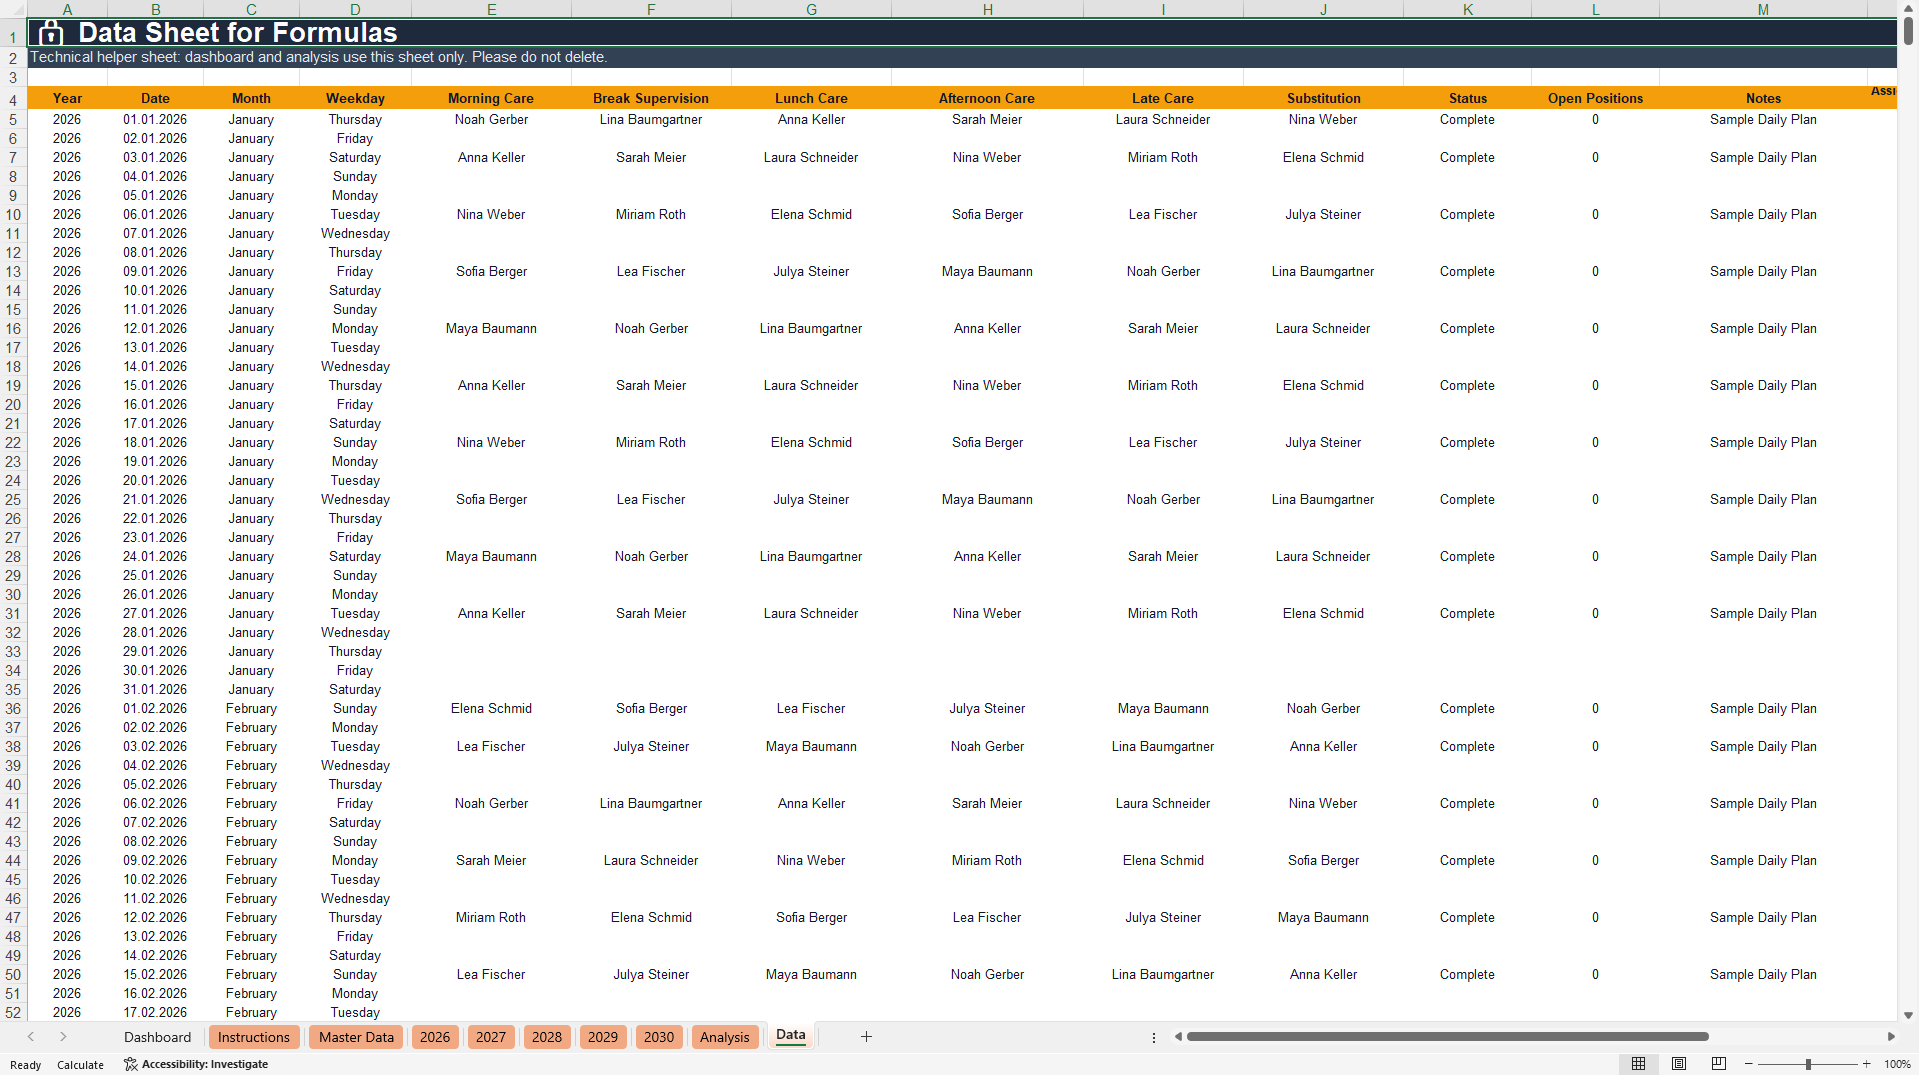Zoom out with the minus button

(1748, 1064)
